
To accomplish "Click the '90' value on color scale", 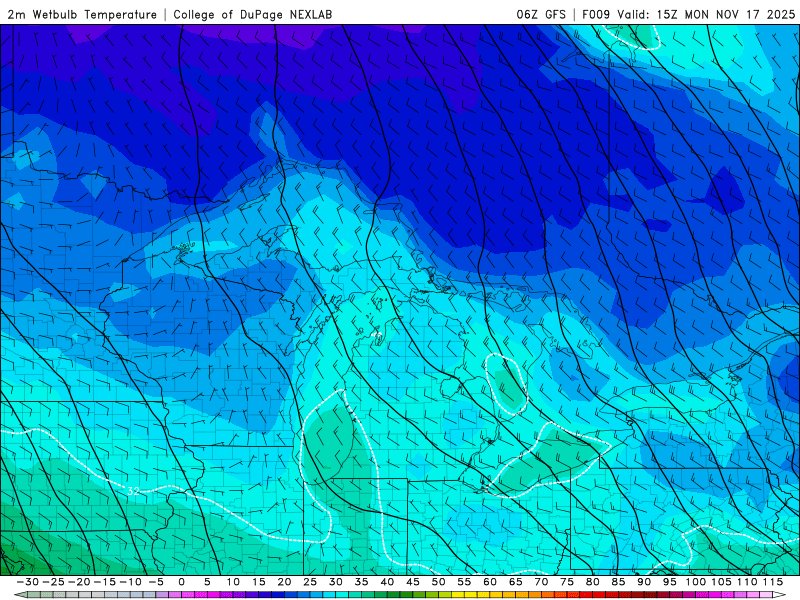I will (644, 582).
